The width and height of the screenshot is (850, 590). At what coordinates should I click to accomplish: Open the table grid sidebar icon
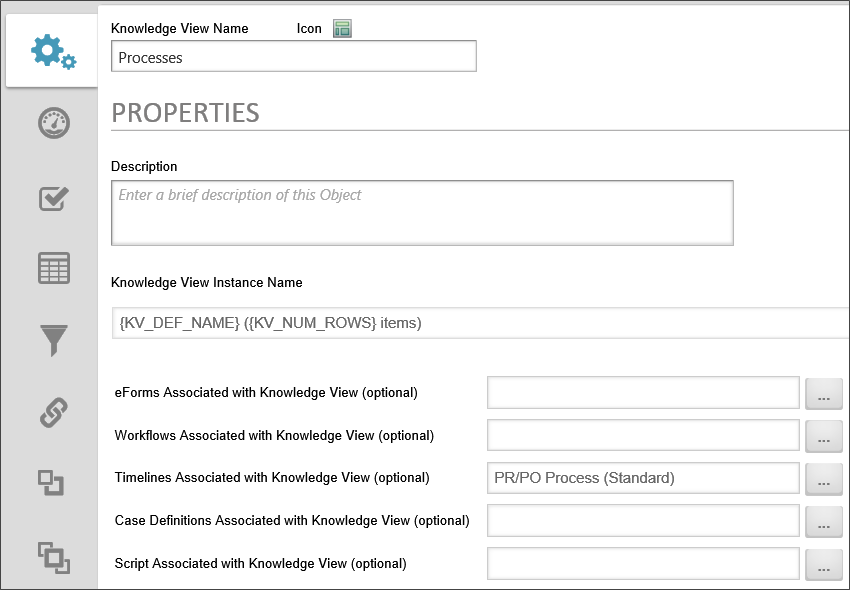point(53,269)
